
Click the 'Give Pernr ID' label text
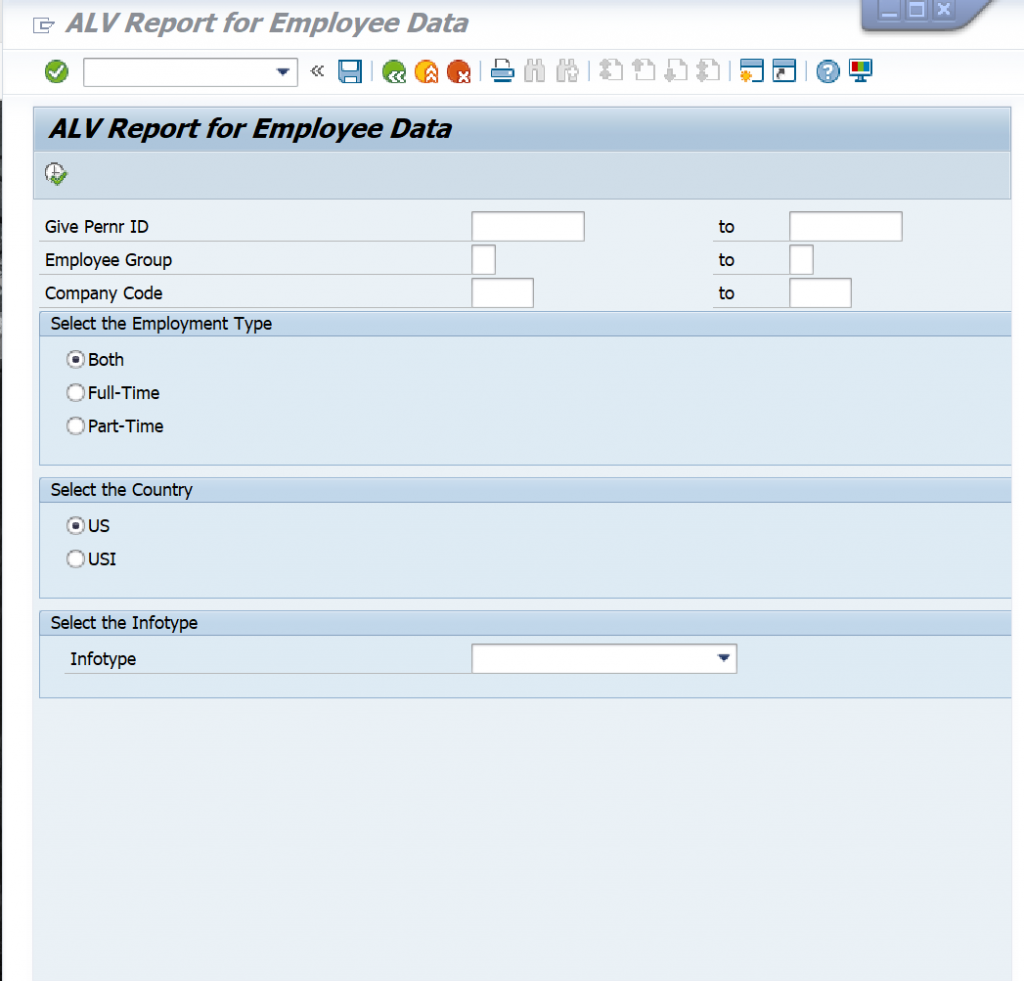tap(97, 227)
